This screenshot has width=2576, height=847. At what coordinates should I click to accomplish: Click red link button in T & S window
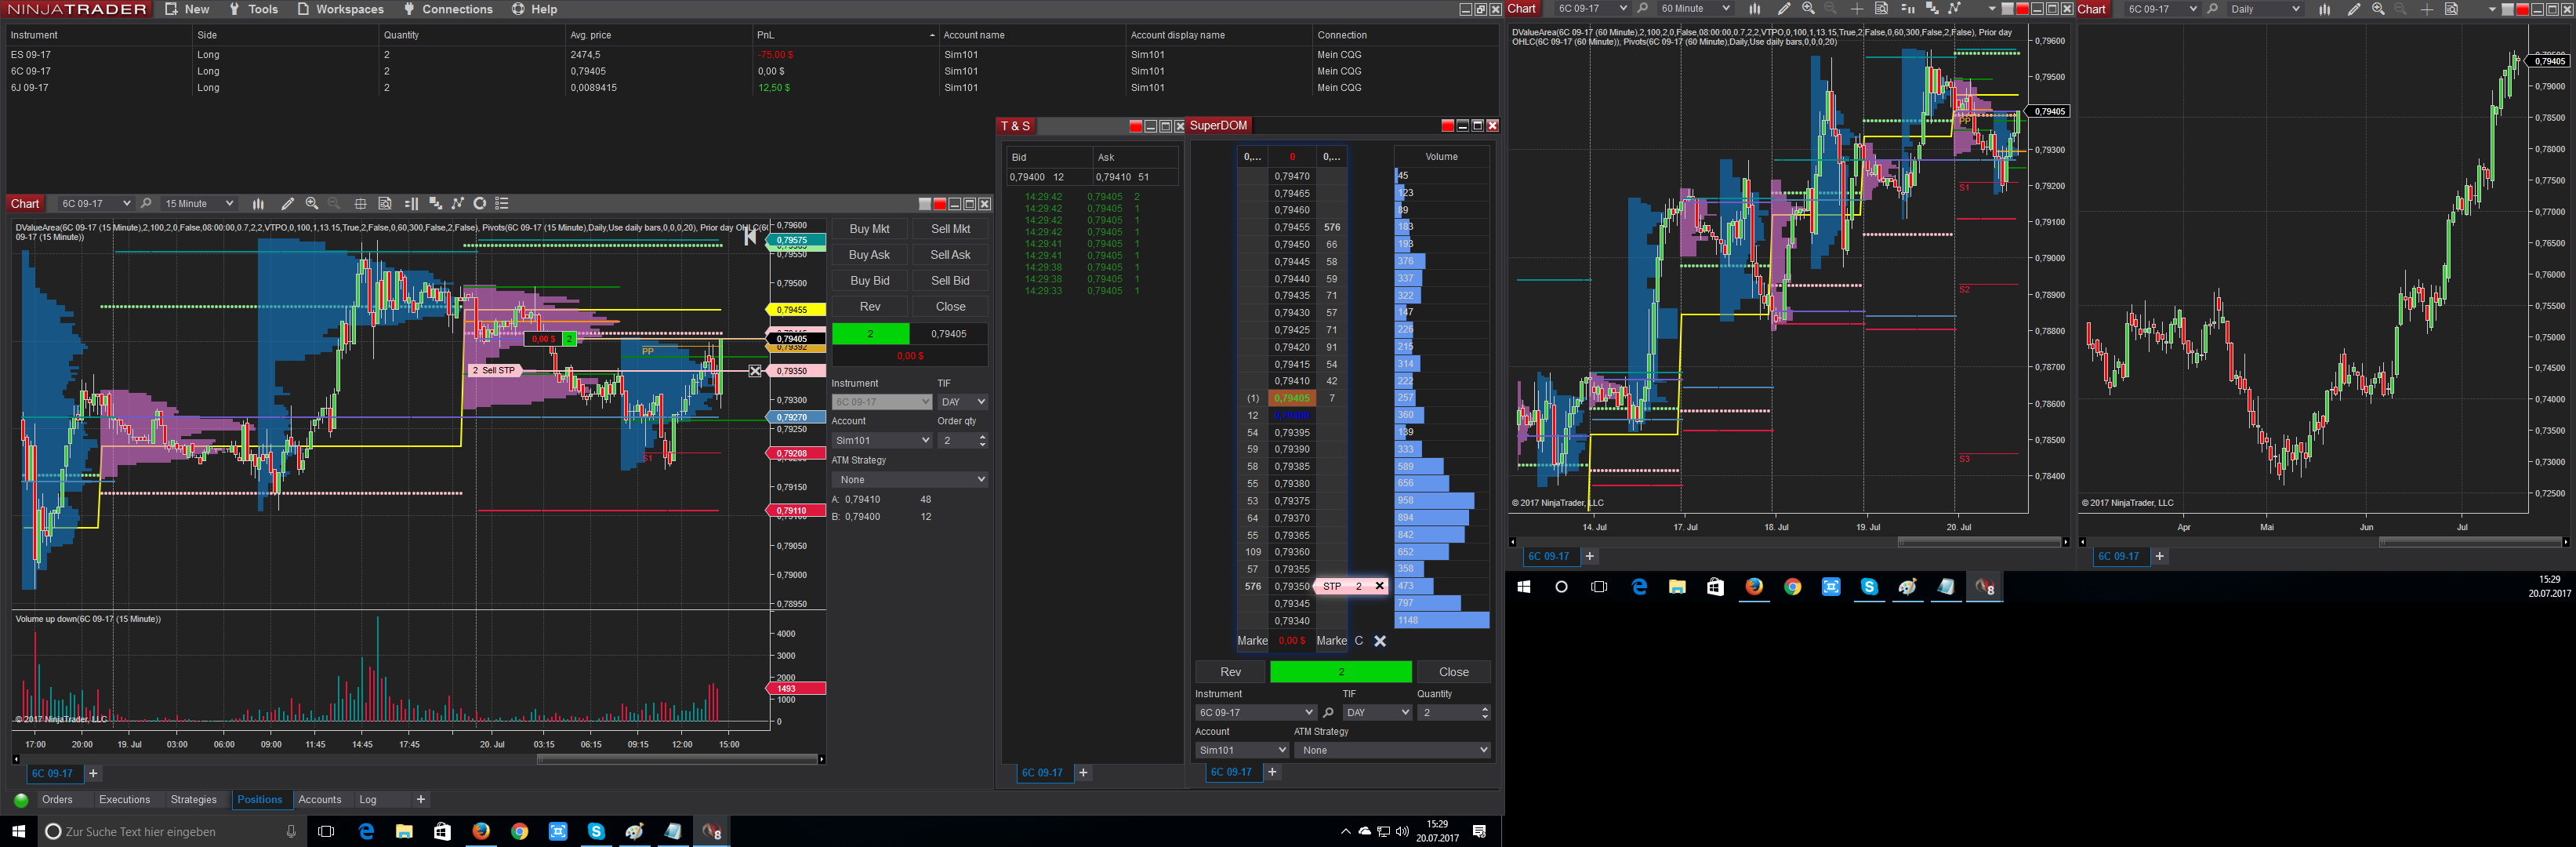pyautogui.click(x=1135, y=126)
